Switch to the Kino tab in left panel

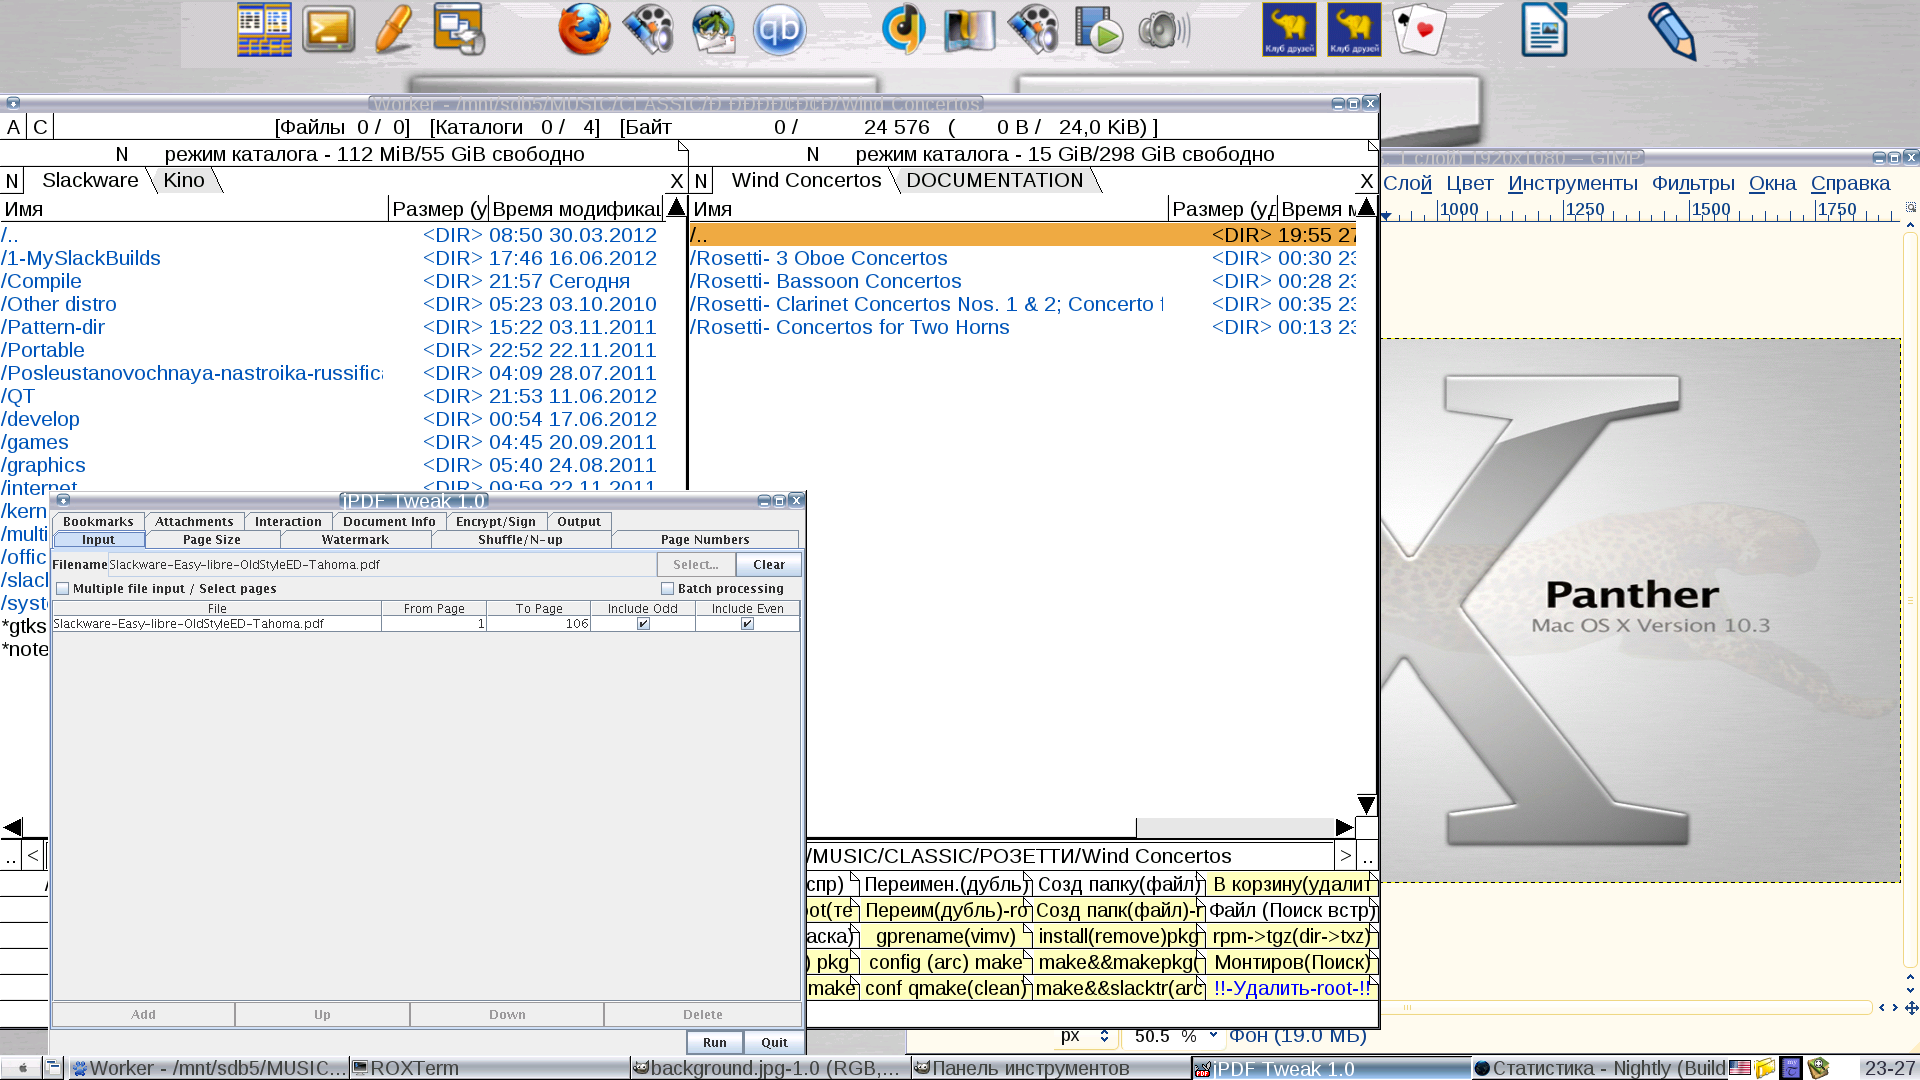coord(184,181)
